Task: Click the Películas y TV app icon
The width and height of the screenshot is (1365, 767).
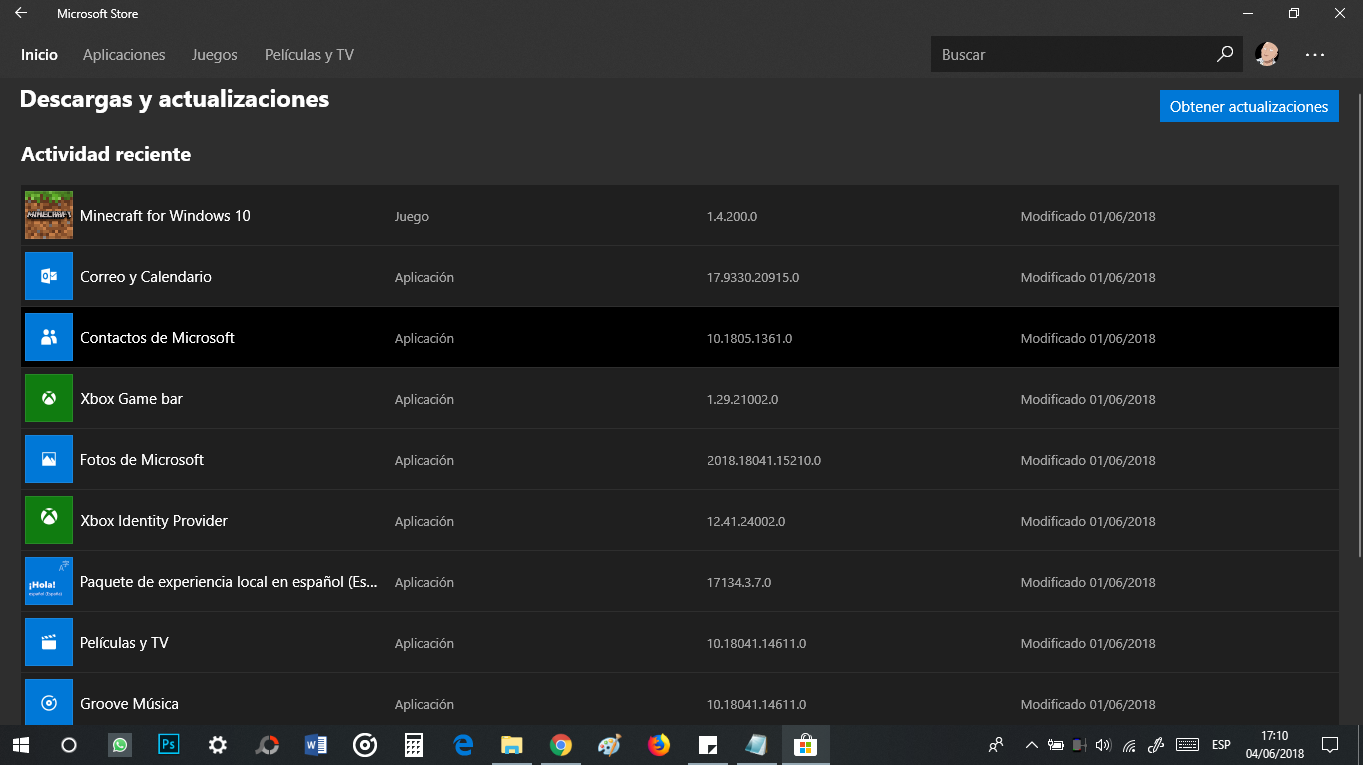Action: coord(49,642)
